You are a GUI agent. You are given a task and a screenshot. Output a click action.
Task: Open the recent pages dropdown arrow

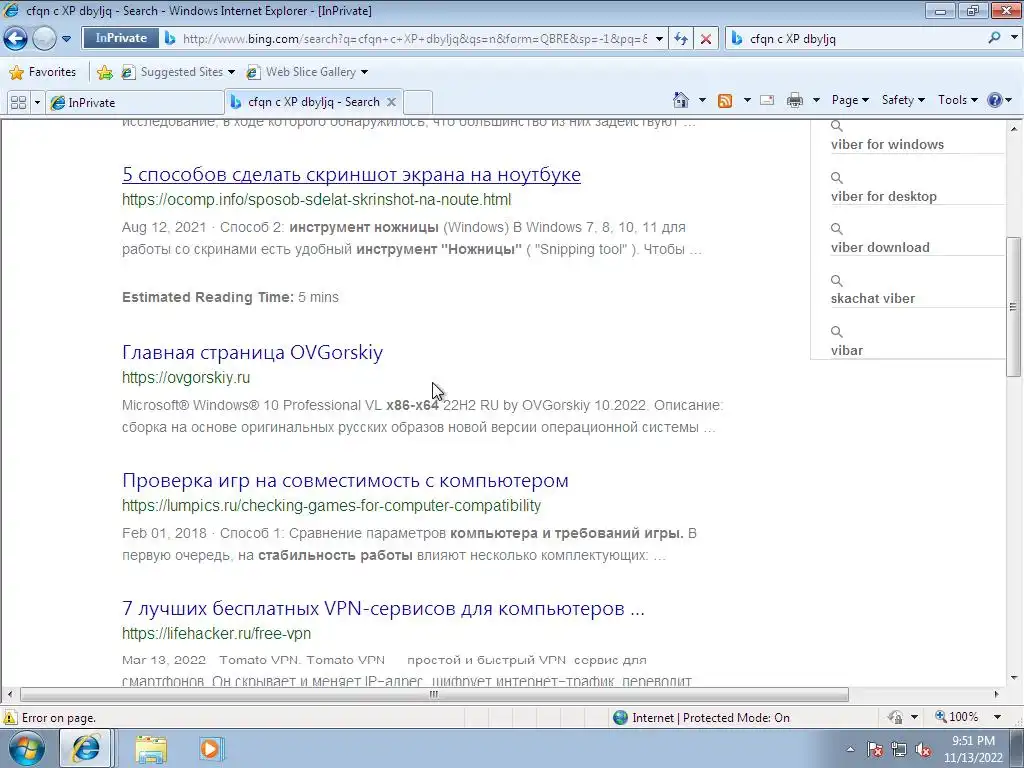66,39
